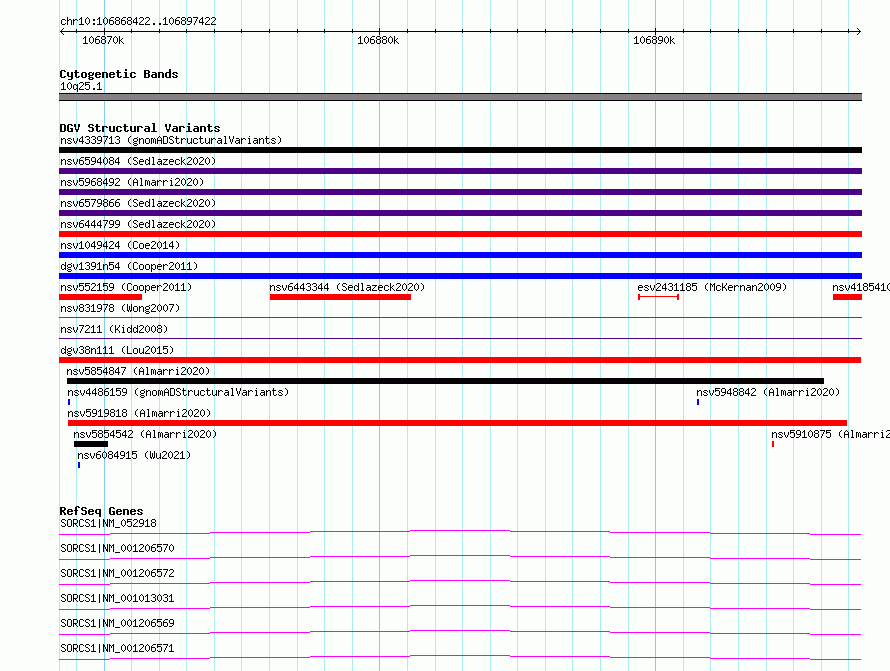Select the purple nsv6594084 variant bar

pos(460,171)
